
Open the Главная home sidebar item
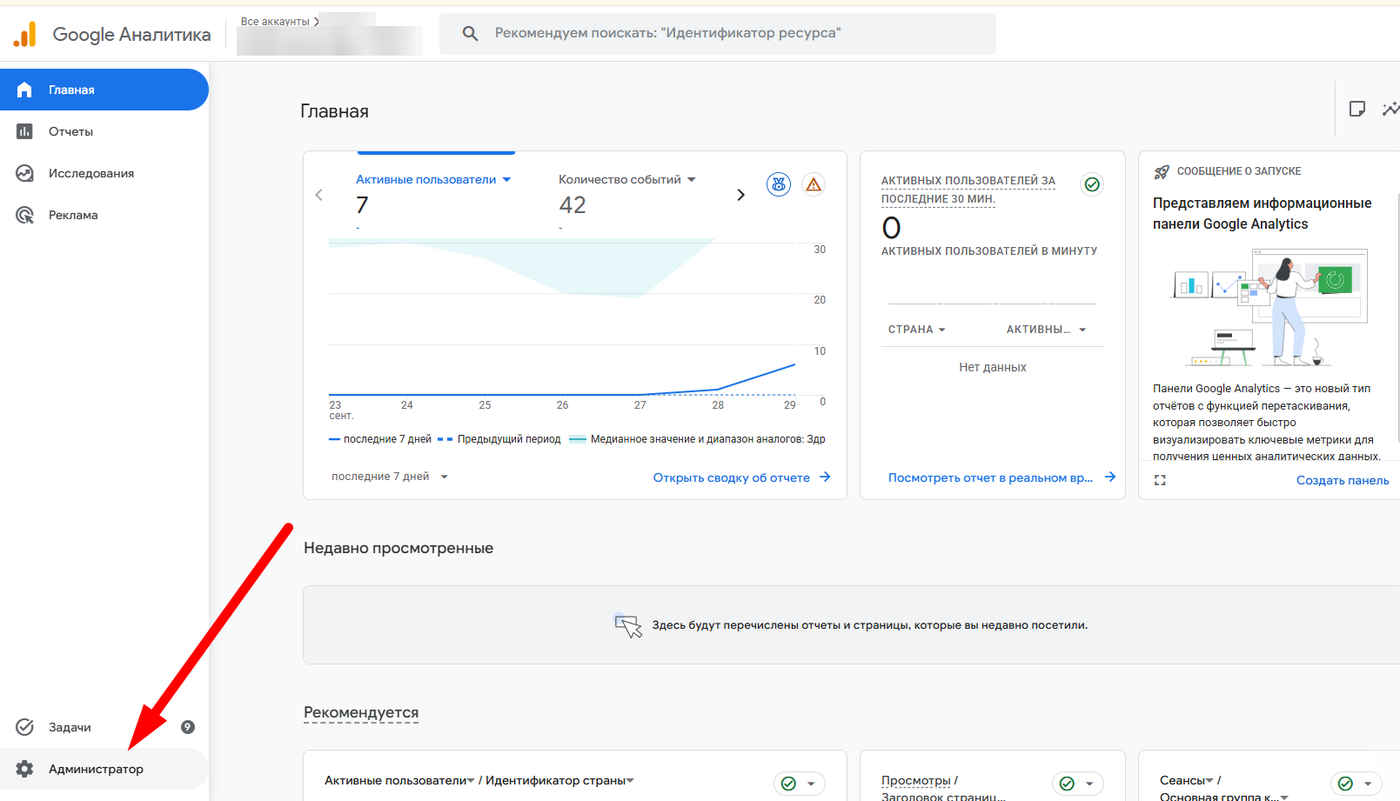click(104, 90)
